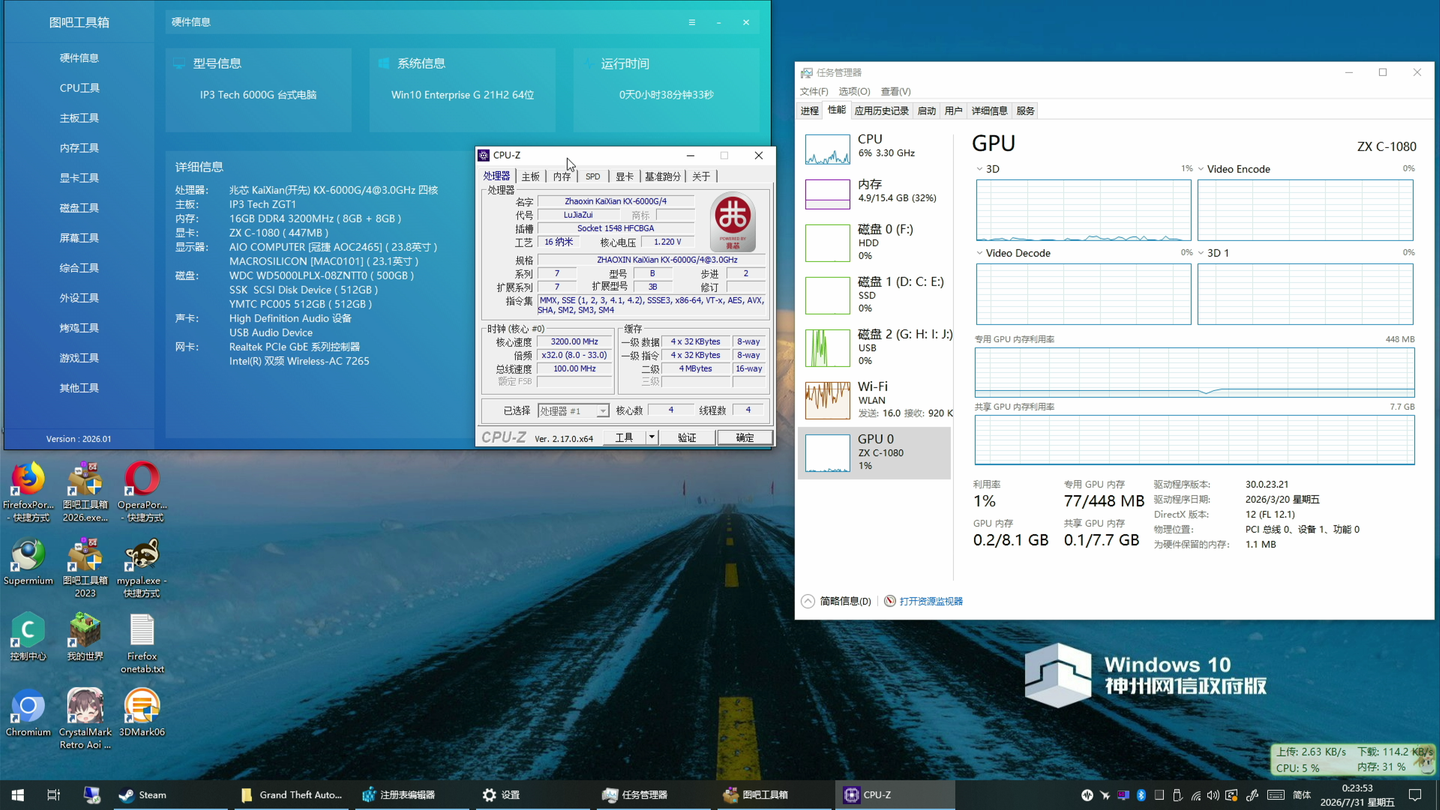
Task: Open the safely remove USB tray icon
Action: pos(1177,795)
